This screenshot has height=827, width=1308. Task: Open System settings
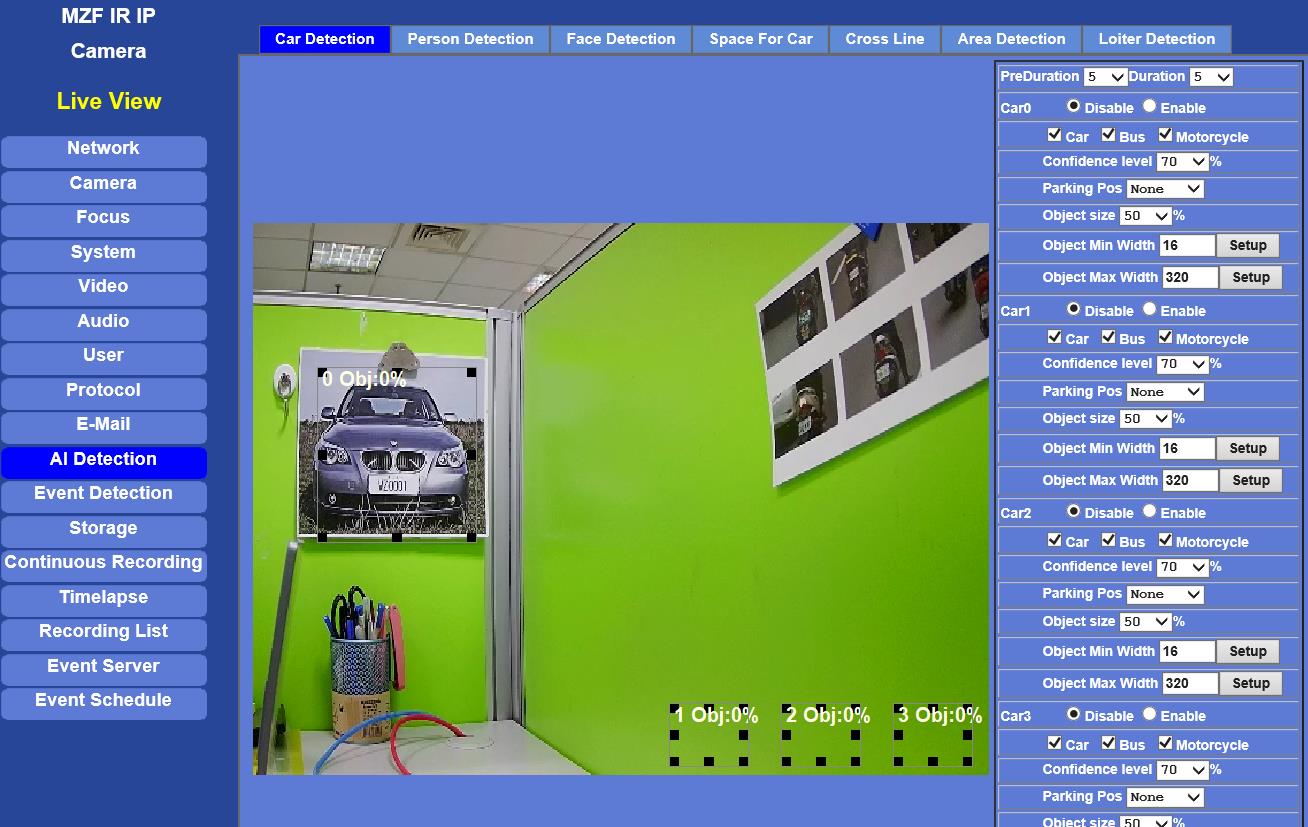[x=104, y=255]
